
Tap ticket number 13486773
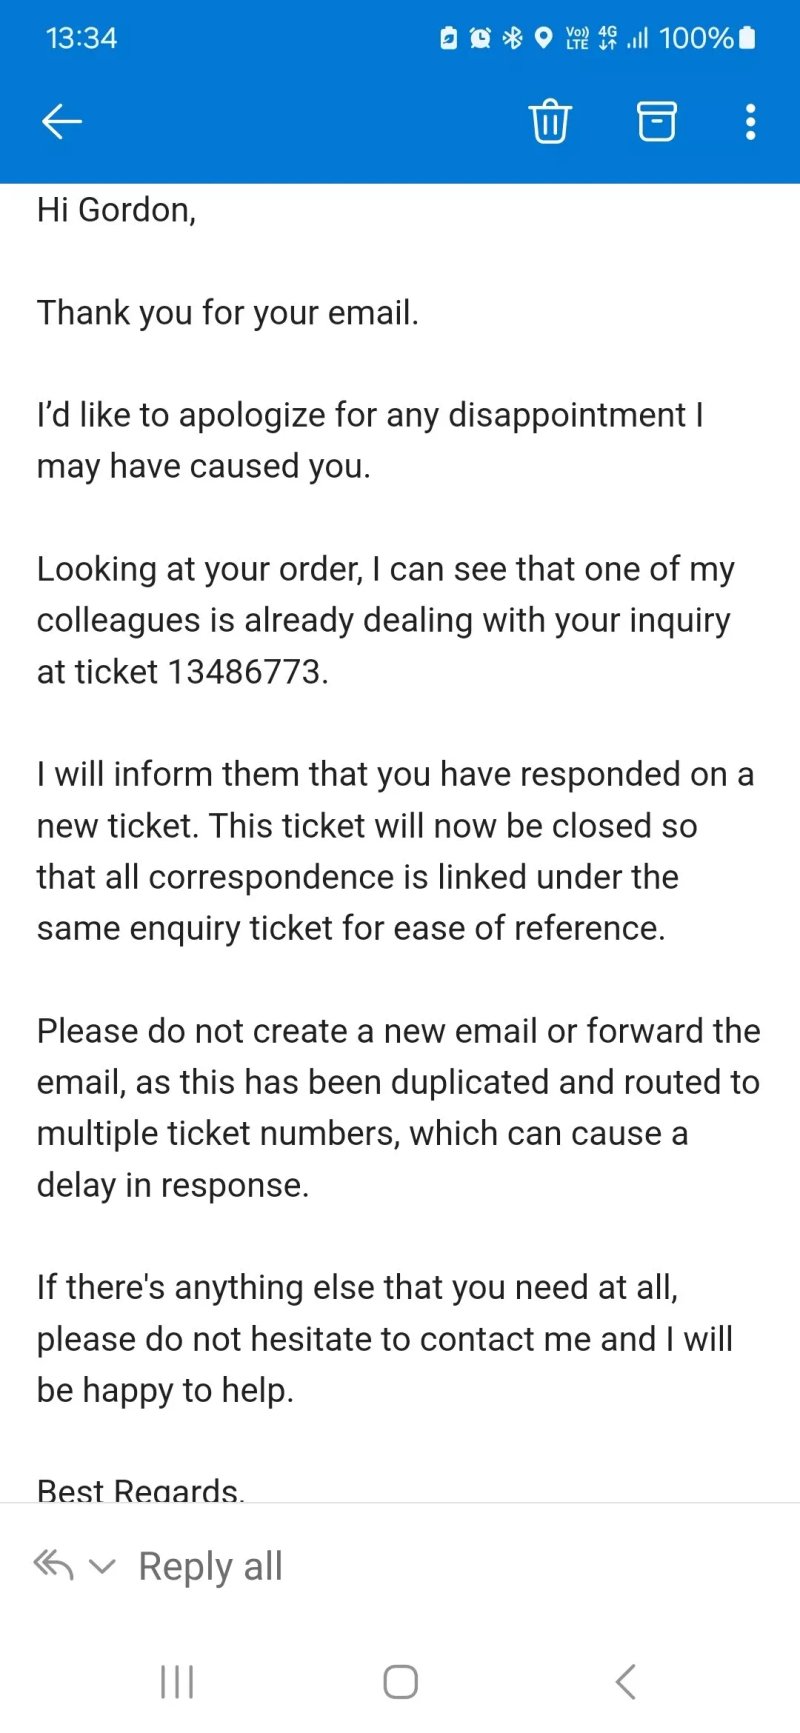point(245,671)
